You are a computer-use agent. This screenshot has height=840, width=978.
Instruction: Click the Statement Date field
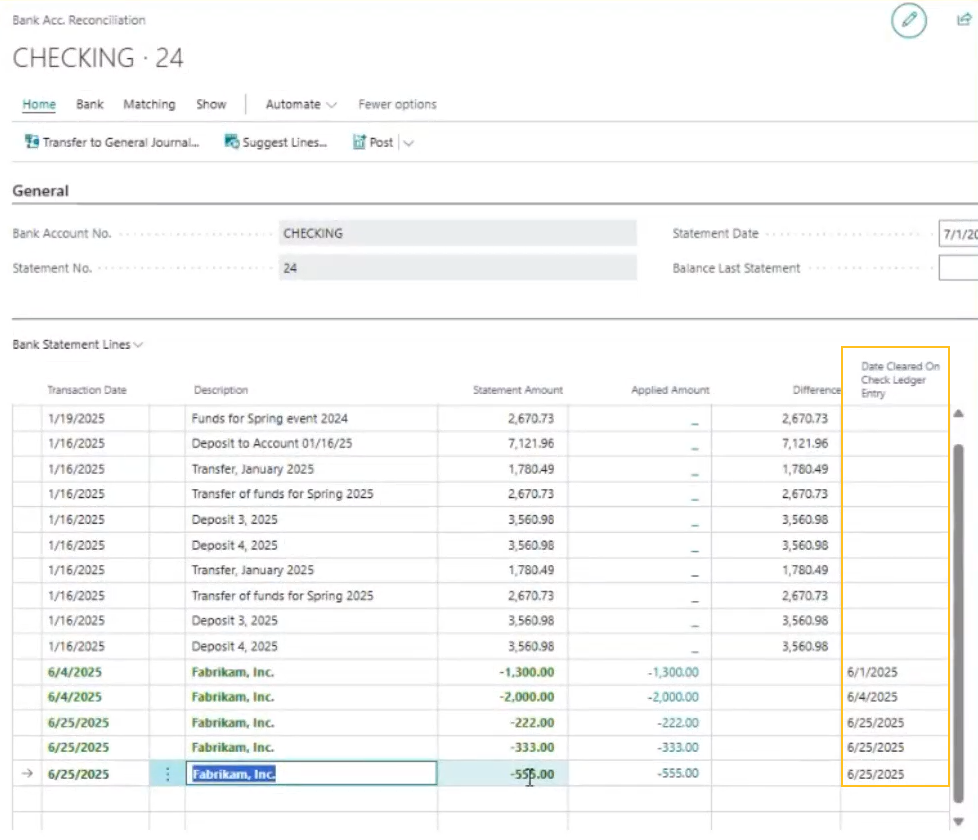point(955,233)
